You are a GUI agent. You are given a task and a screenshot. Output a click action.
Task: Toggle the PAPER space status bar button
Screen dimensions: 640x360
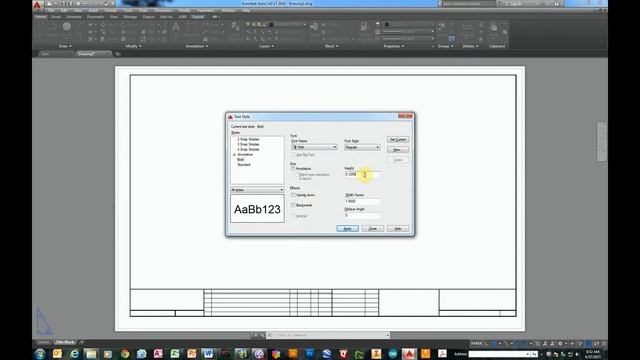476,344
